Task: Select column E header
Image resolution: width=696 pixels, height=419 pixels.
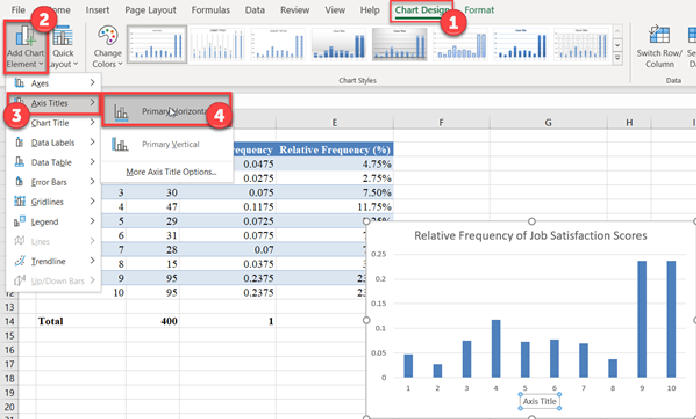Action: [335, 123]
